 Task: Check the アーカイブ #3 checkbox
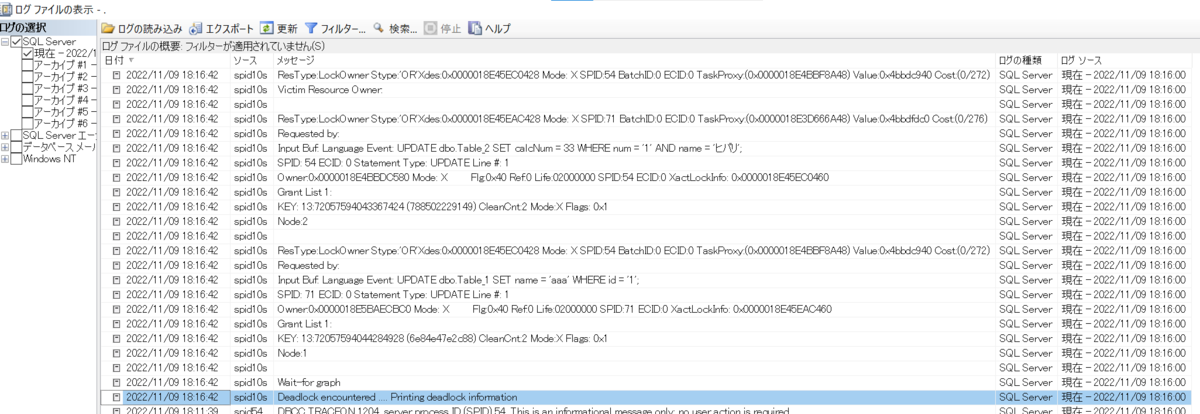pyautogui.click(x=28, y=89)
